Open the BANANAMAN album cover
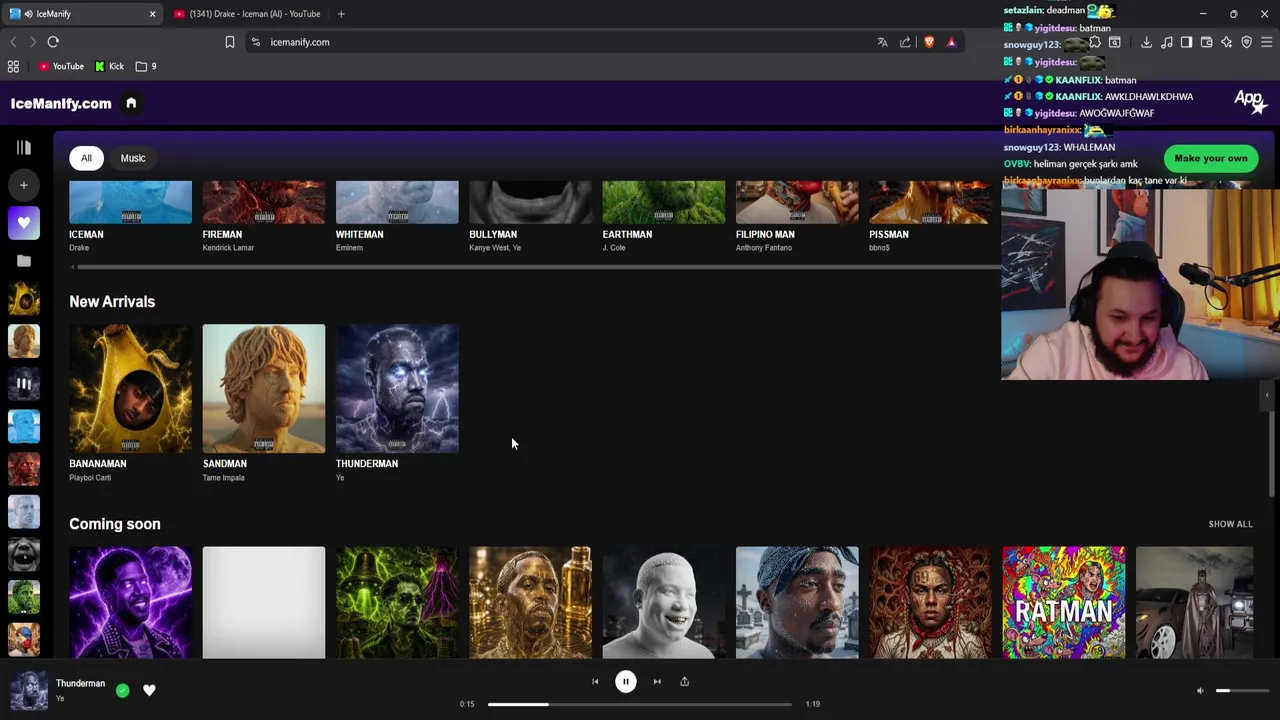The width and height of the screenshot is (1280, 720). [130, 389]
